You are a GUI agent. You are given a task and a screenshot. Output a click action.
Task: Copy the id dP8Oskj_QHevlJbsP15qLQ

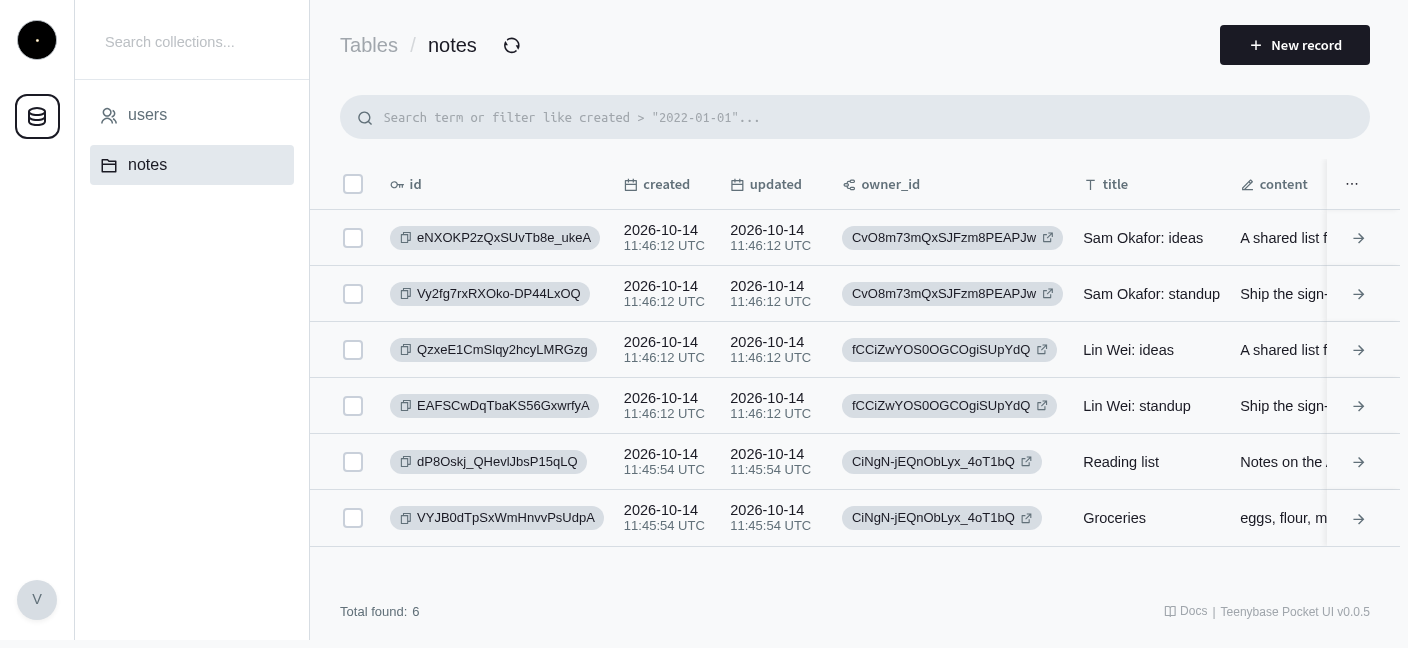406,462
